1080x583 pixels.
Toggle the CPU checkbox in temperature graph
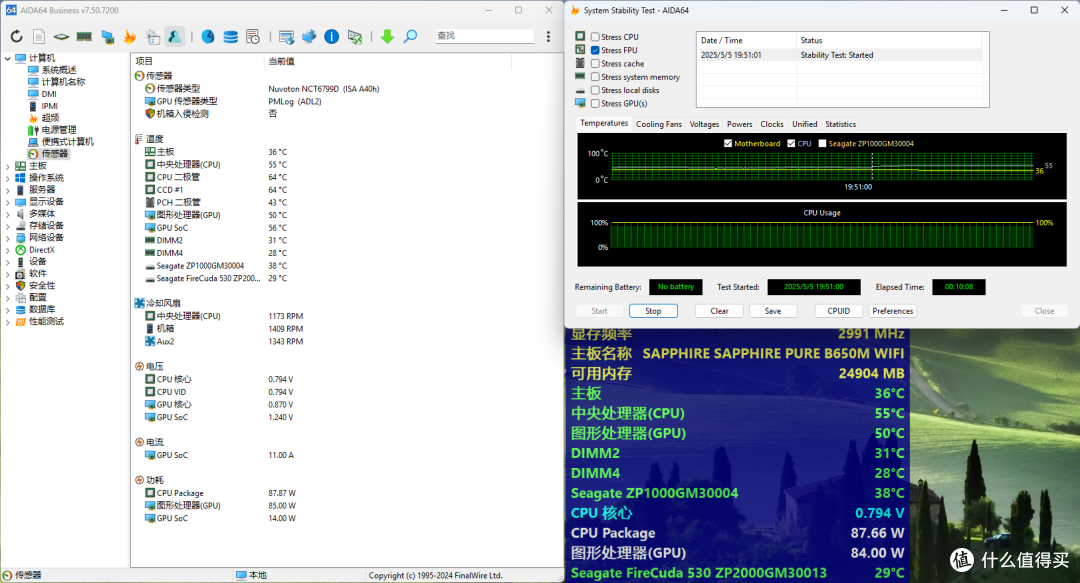[791, 143]
